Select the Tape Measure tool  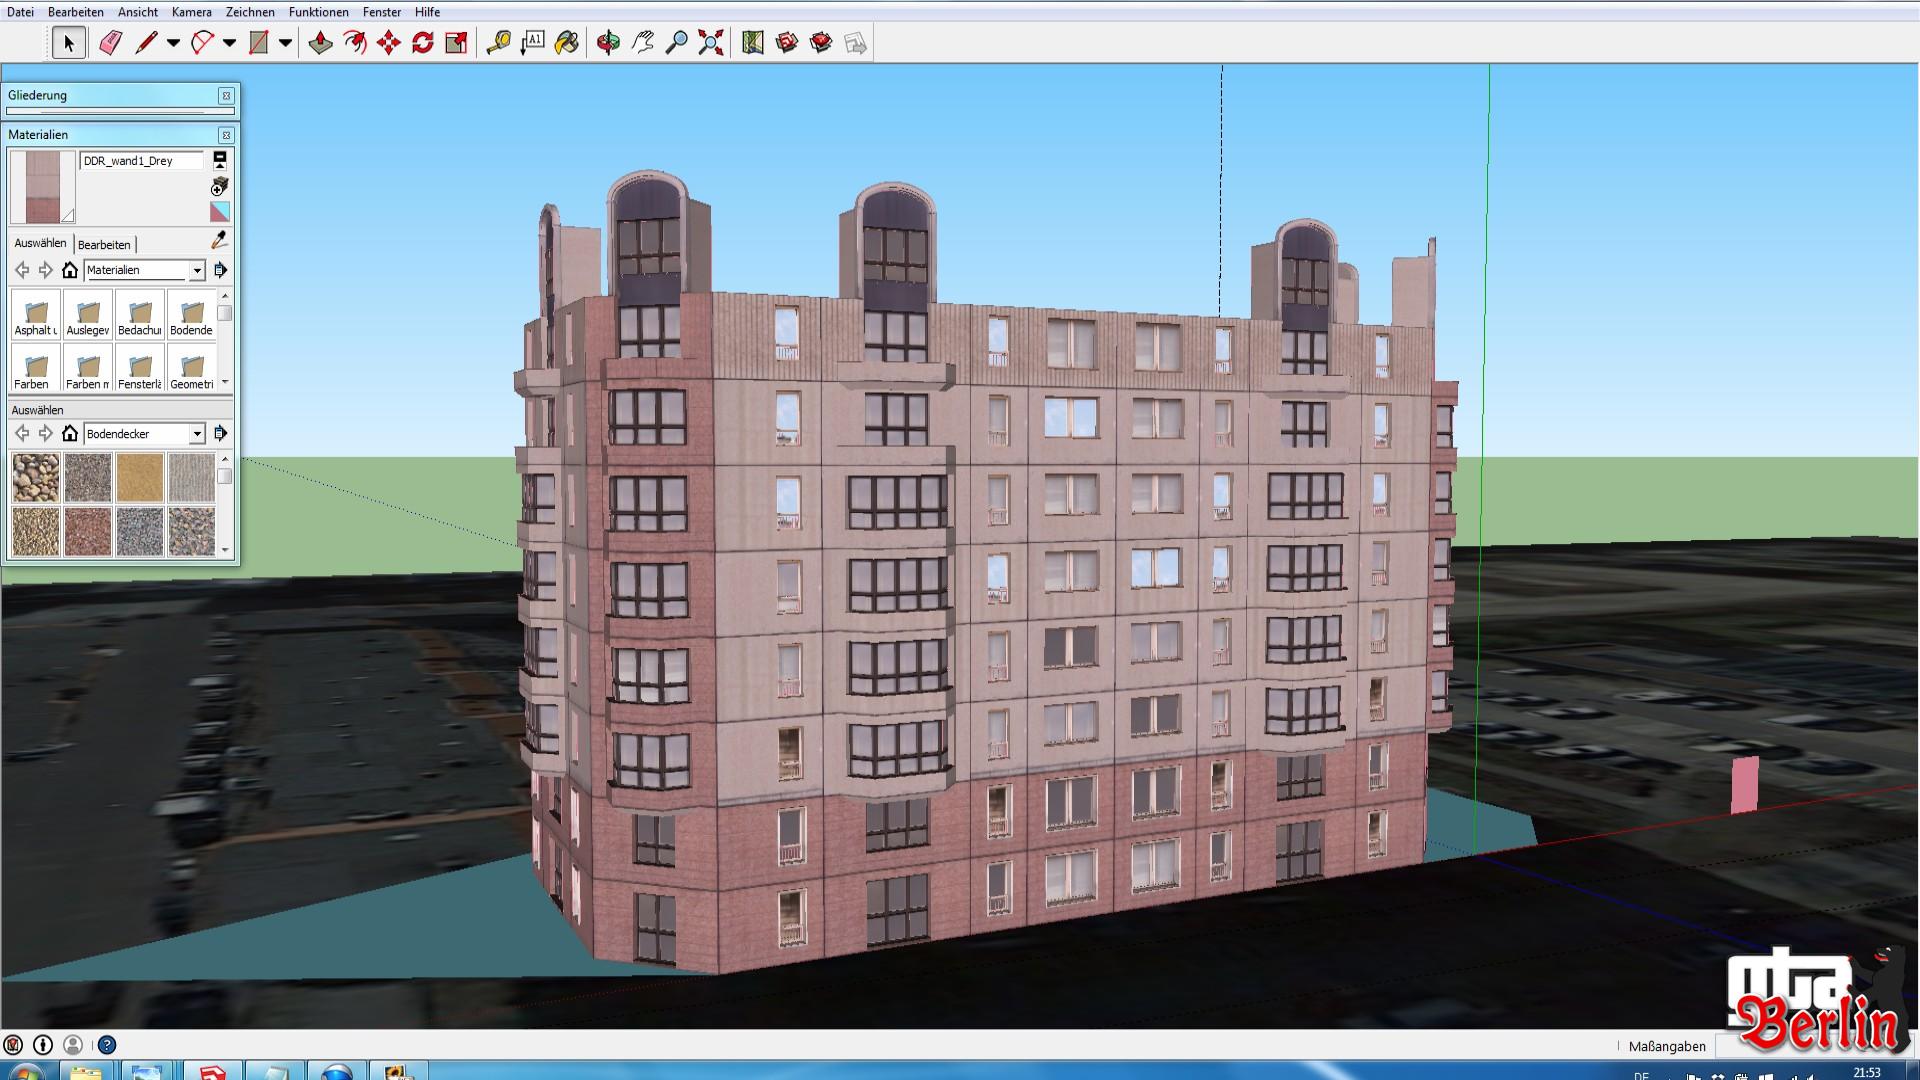[498, 43]
